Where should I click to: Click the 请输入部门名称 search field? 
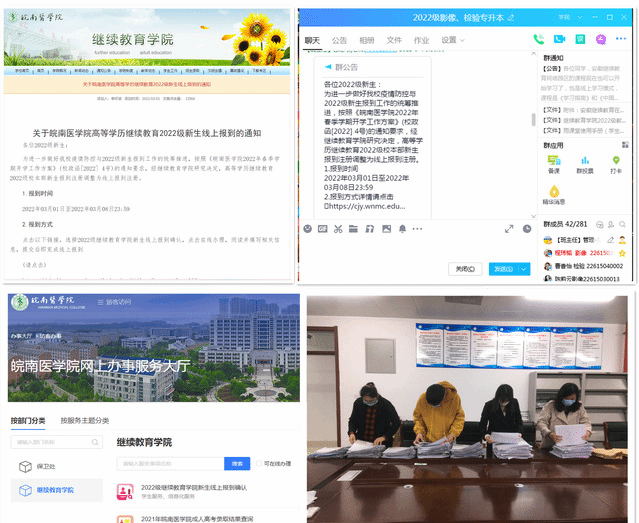point(55,442)
